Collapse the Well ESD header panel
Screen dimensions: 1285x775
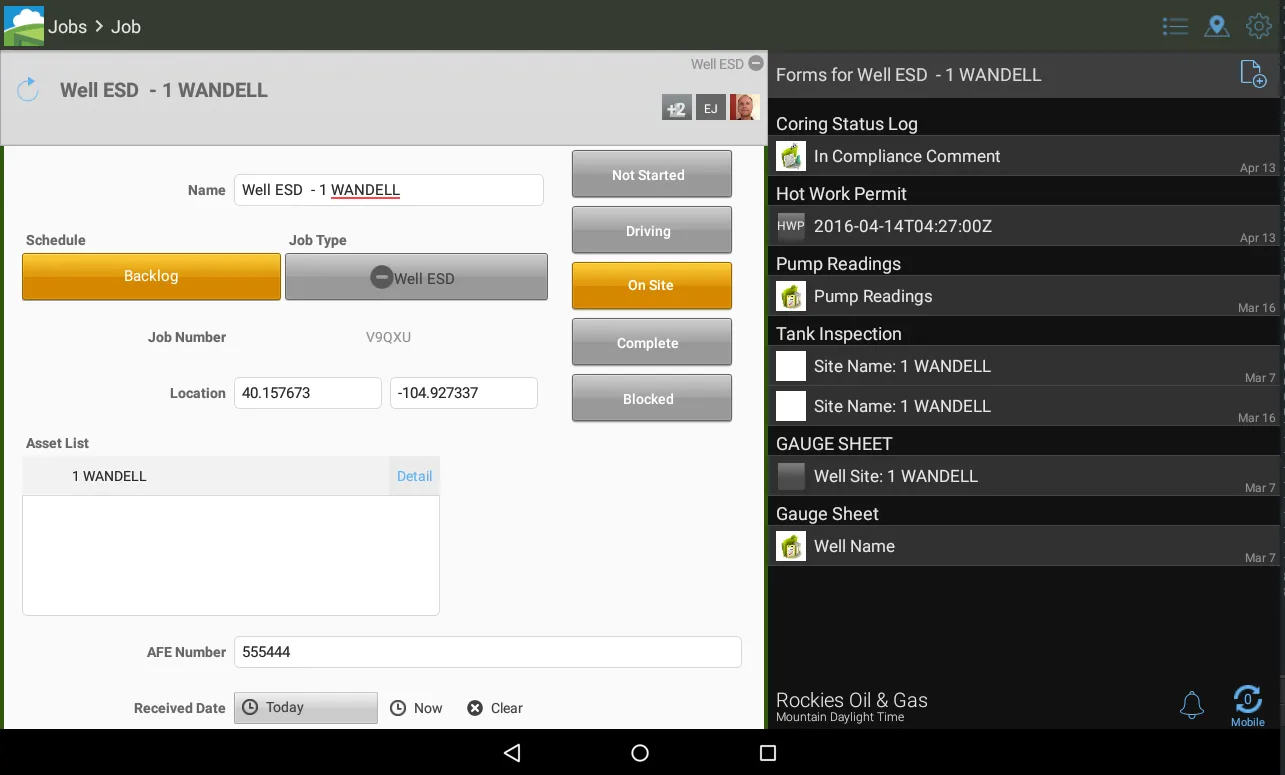click(756, 63)
